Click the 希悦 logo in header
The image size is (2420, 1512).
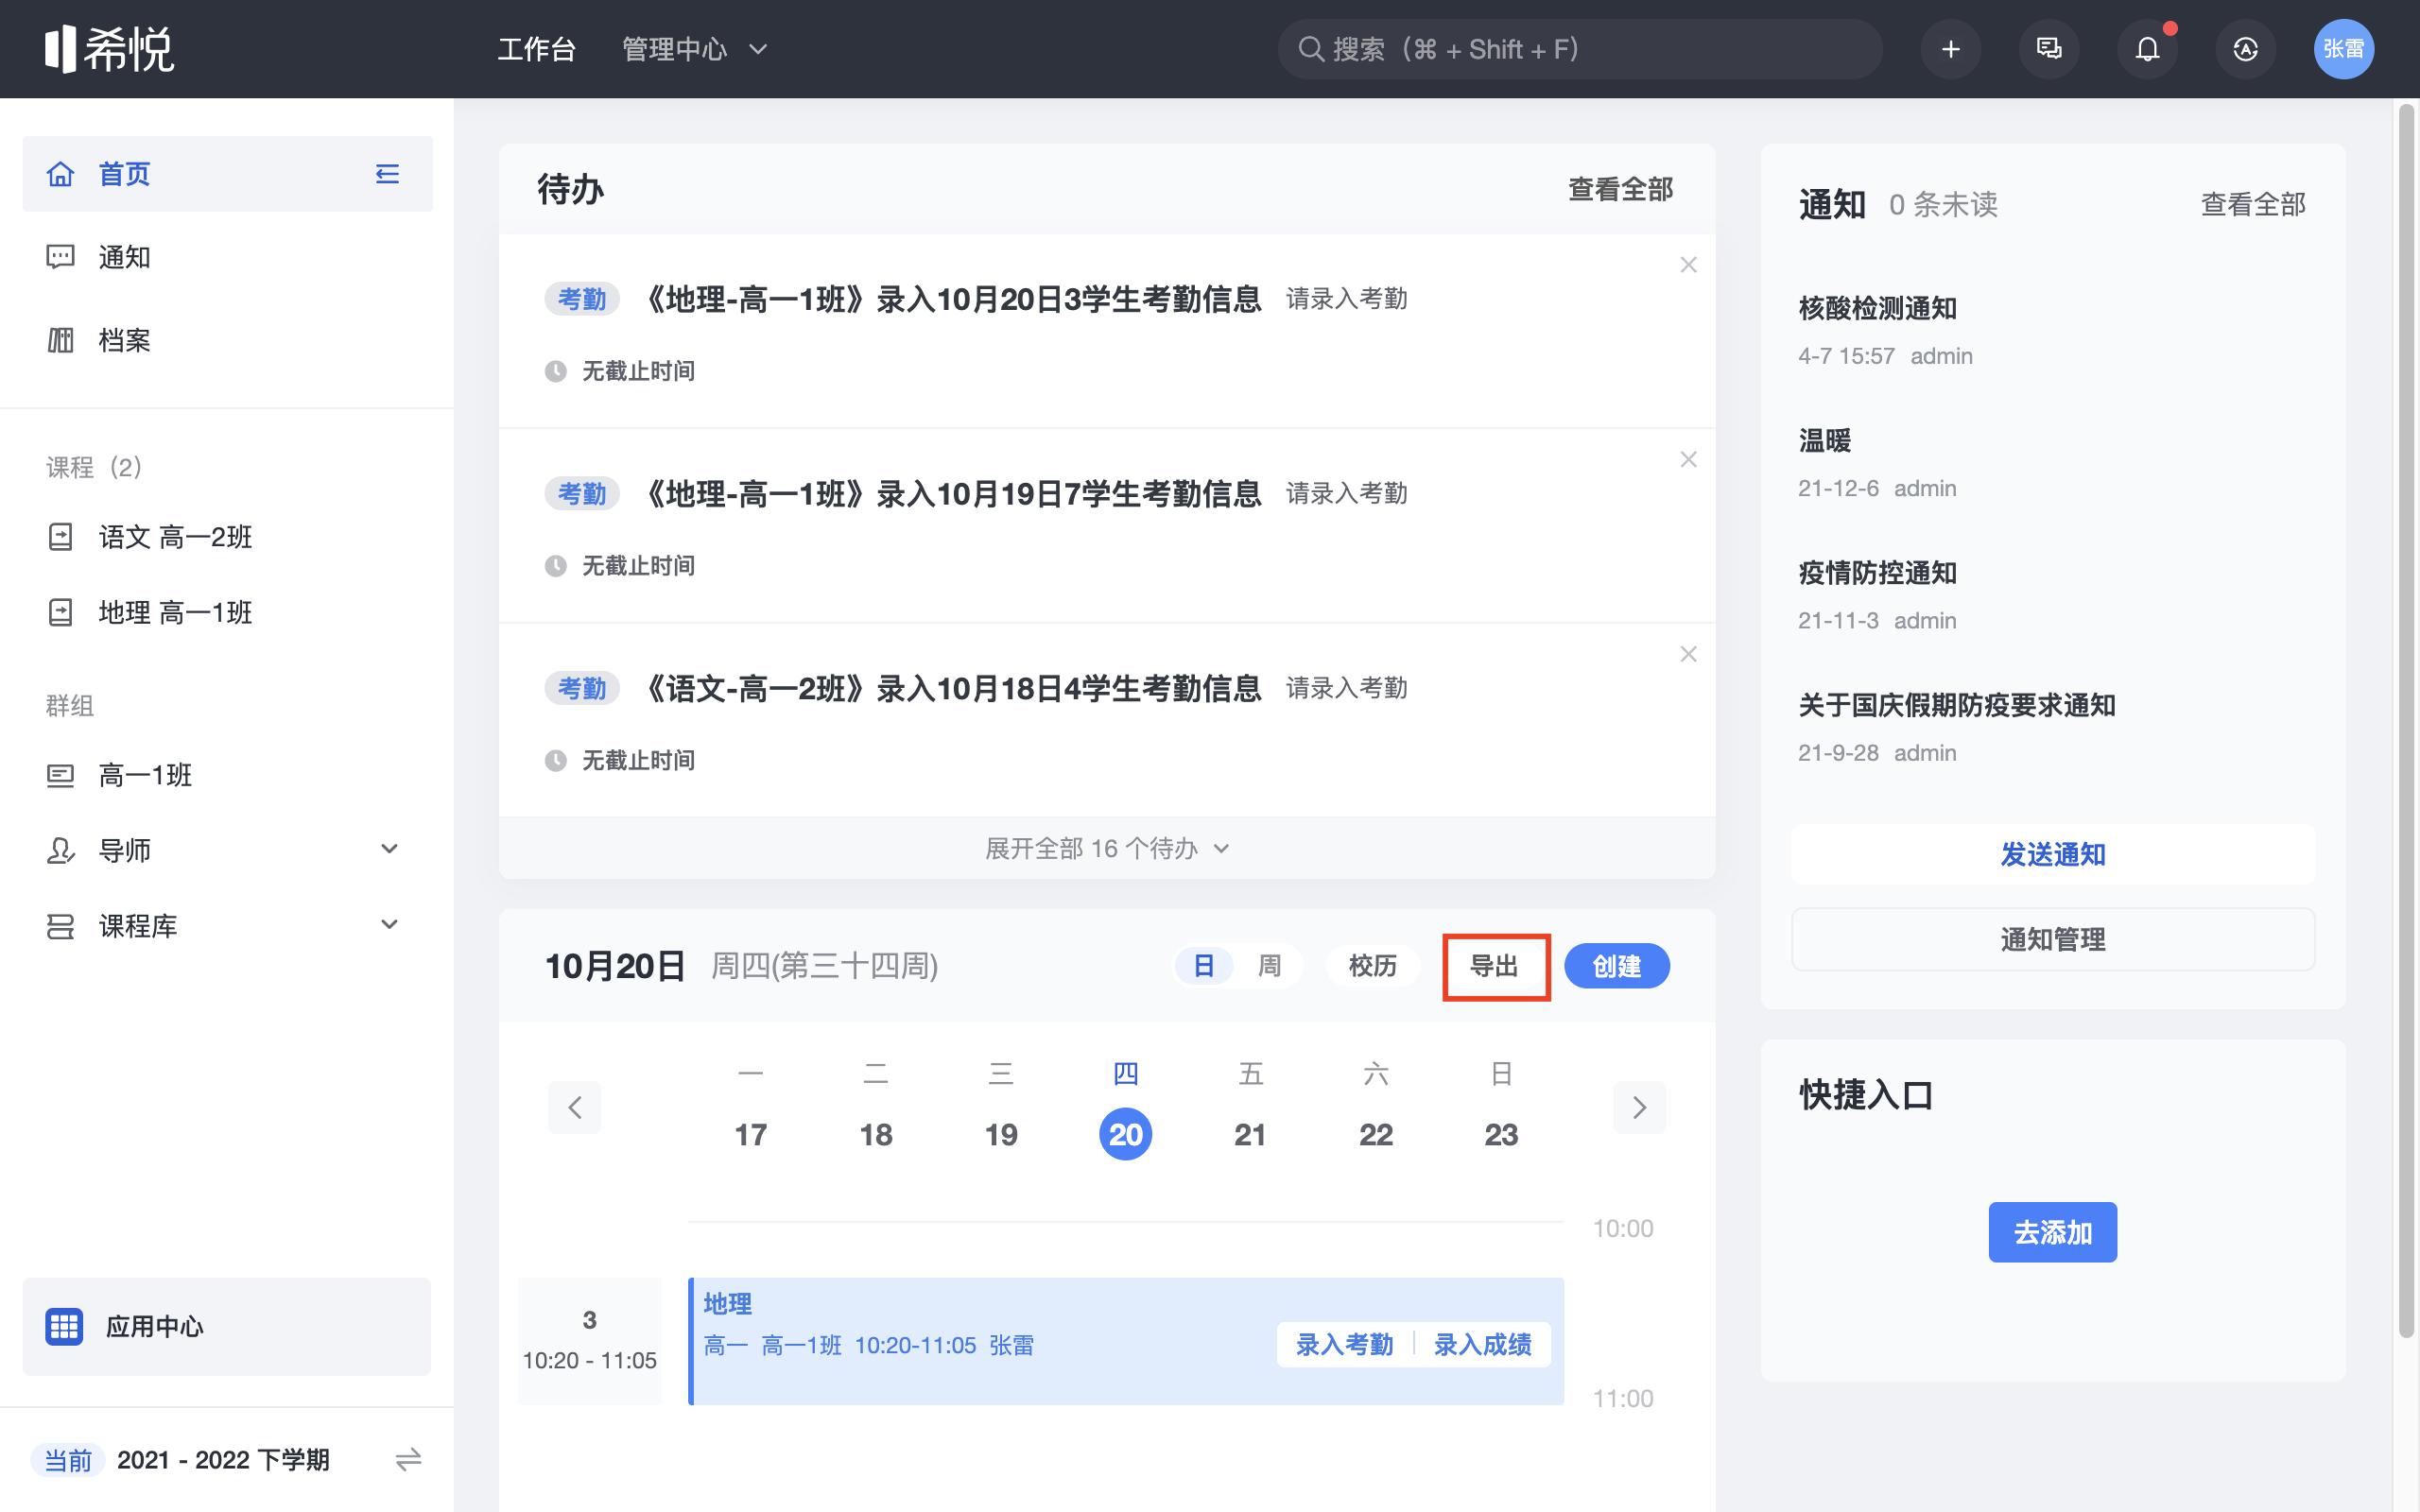(109, 49)
